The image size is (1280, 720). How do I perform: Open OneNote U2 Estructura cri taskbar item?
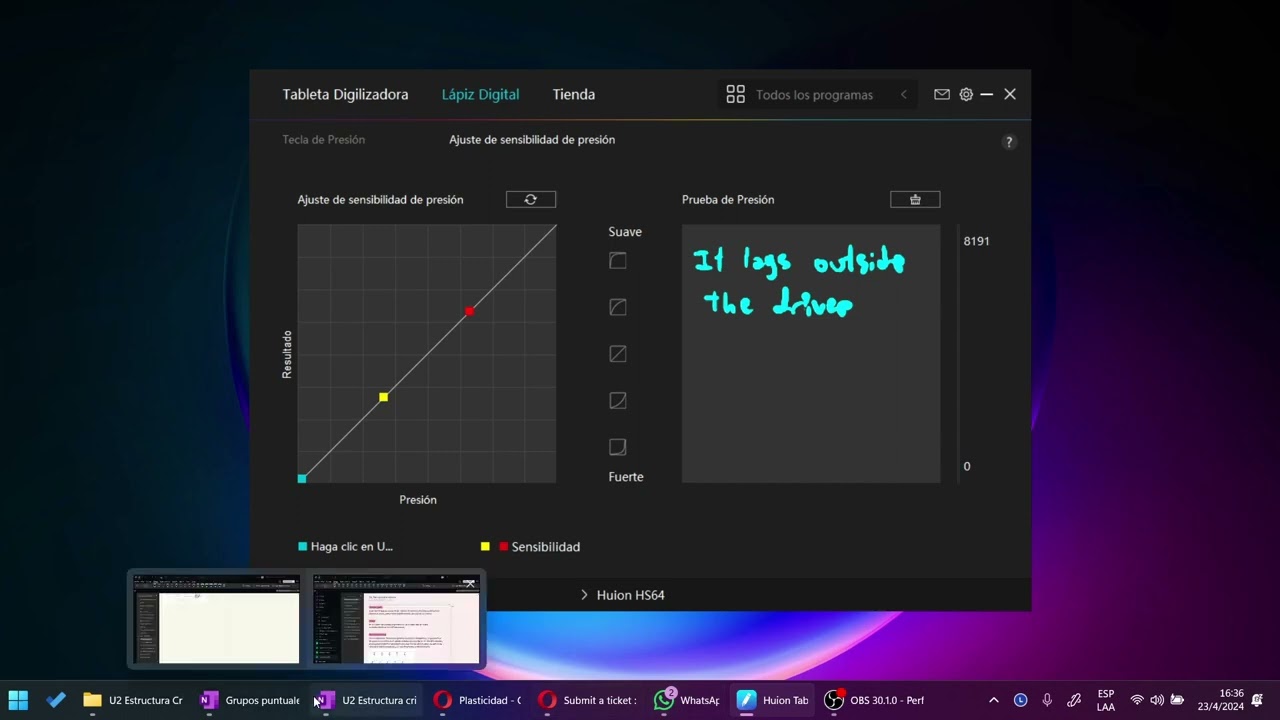click(367, 700)
